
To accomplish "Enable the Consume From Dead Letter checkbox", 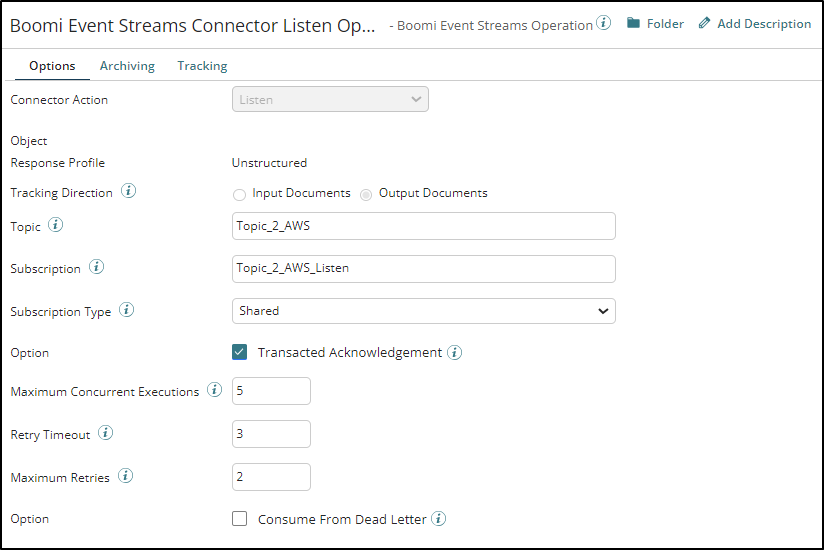I will (240, 519).
